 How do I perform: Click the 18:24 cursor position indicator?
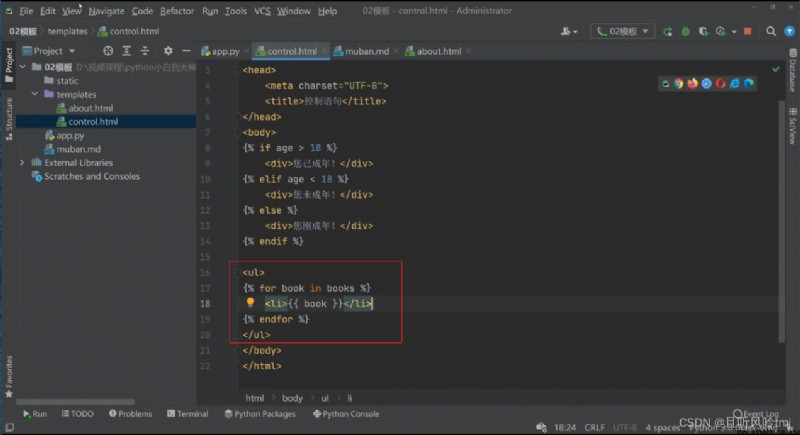tap(565, 427)
